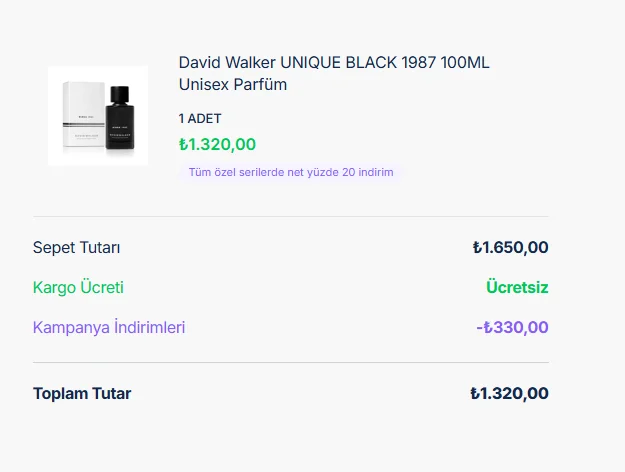The image size is (625, 472).
Task: Click the 'Unisex Parfüm' text in the title
Action: [x=233, y=85]
